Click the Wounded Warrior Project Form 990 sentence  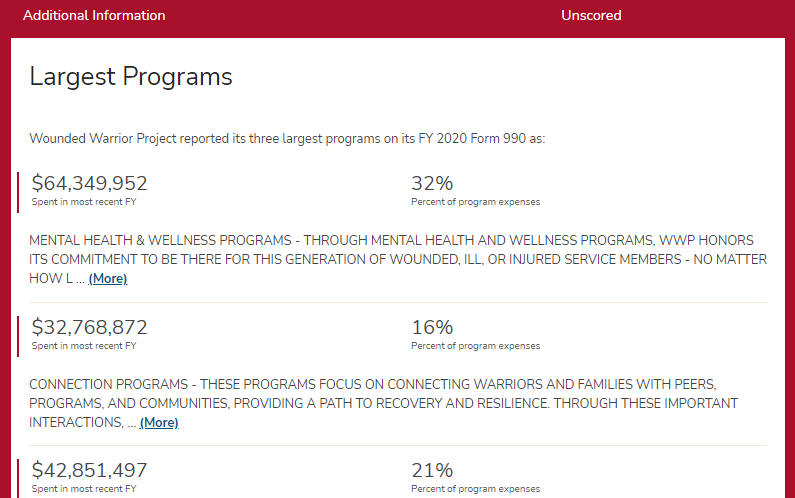(287, 138)
